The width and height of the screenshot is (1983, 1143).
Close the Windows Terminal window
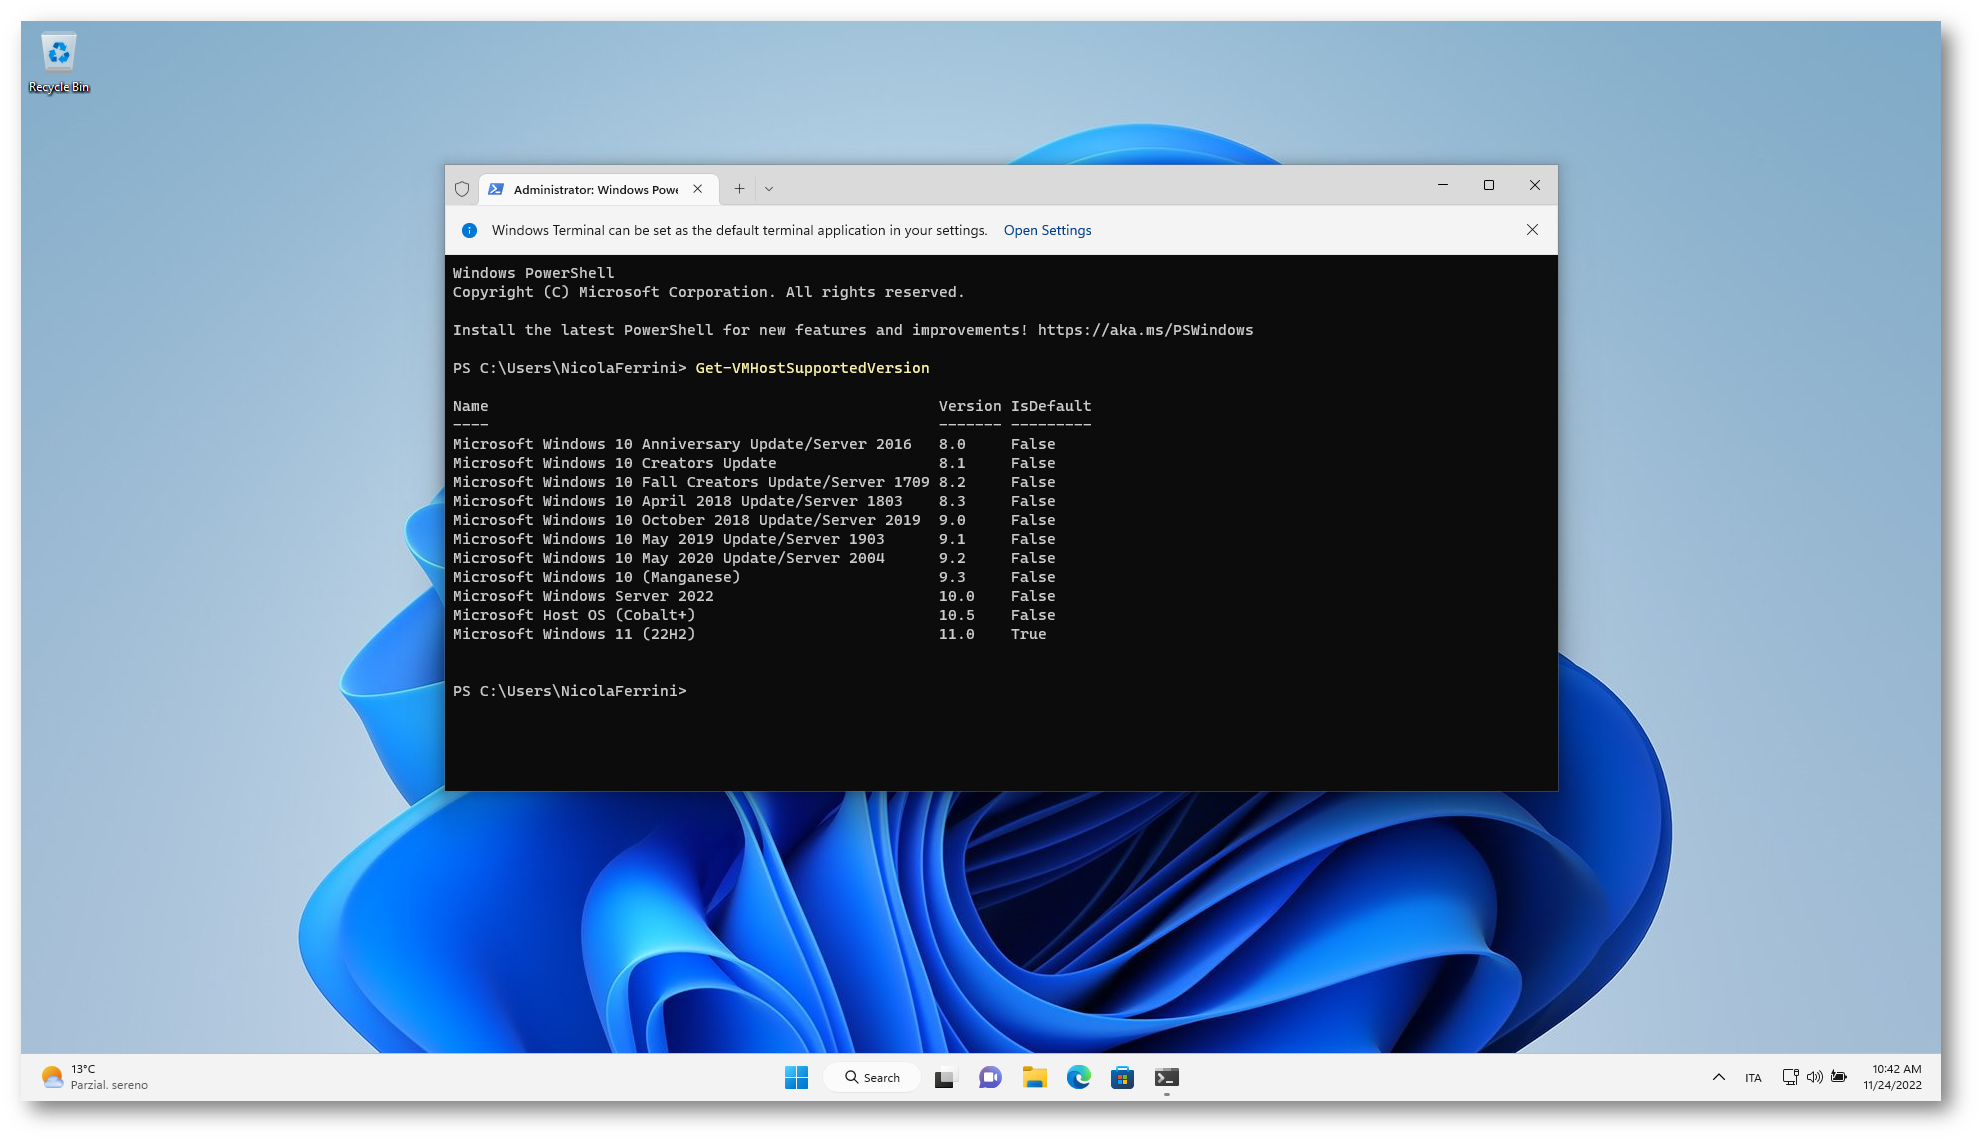click(x=1535, y=185)
